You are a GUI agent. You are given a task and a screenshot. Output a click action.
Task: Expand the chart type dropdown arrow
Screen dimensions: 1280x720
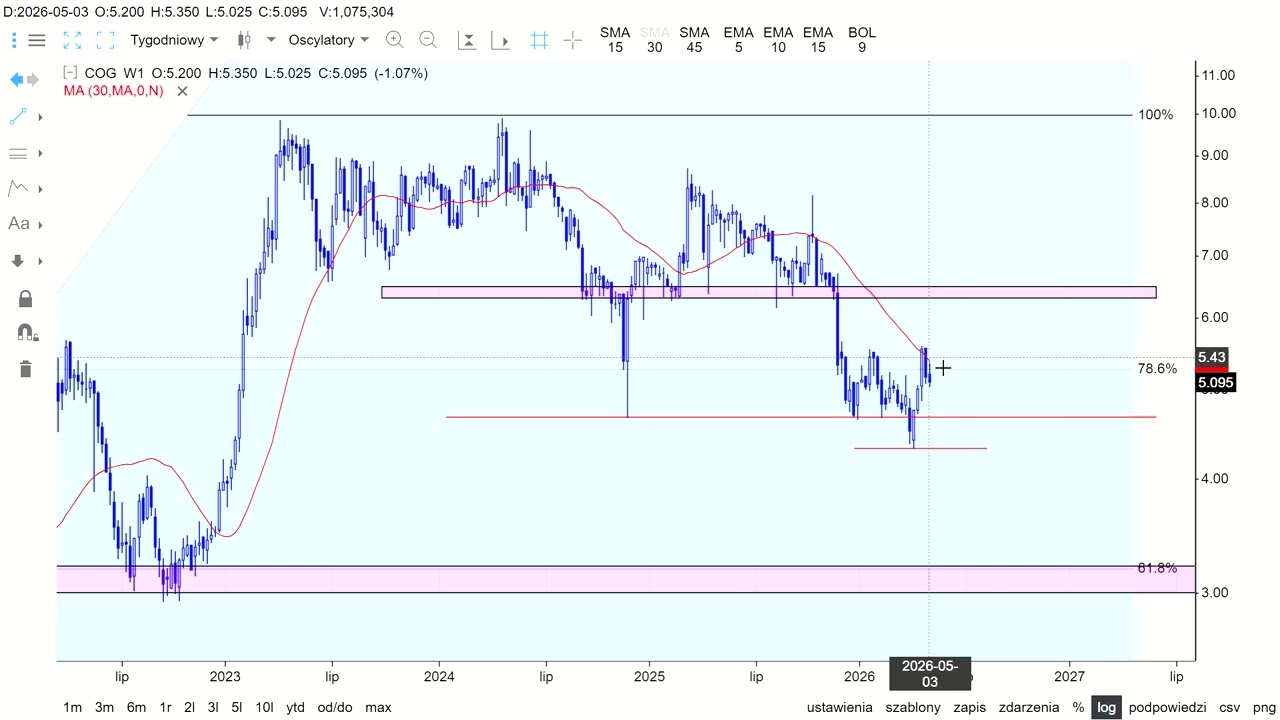271,40
